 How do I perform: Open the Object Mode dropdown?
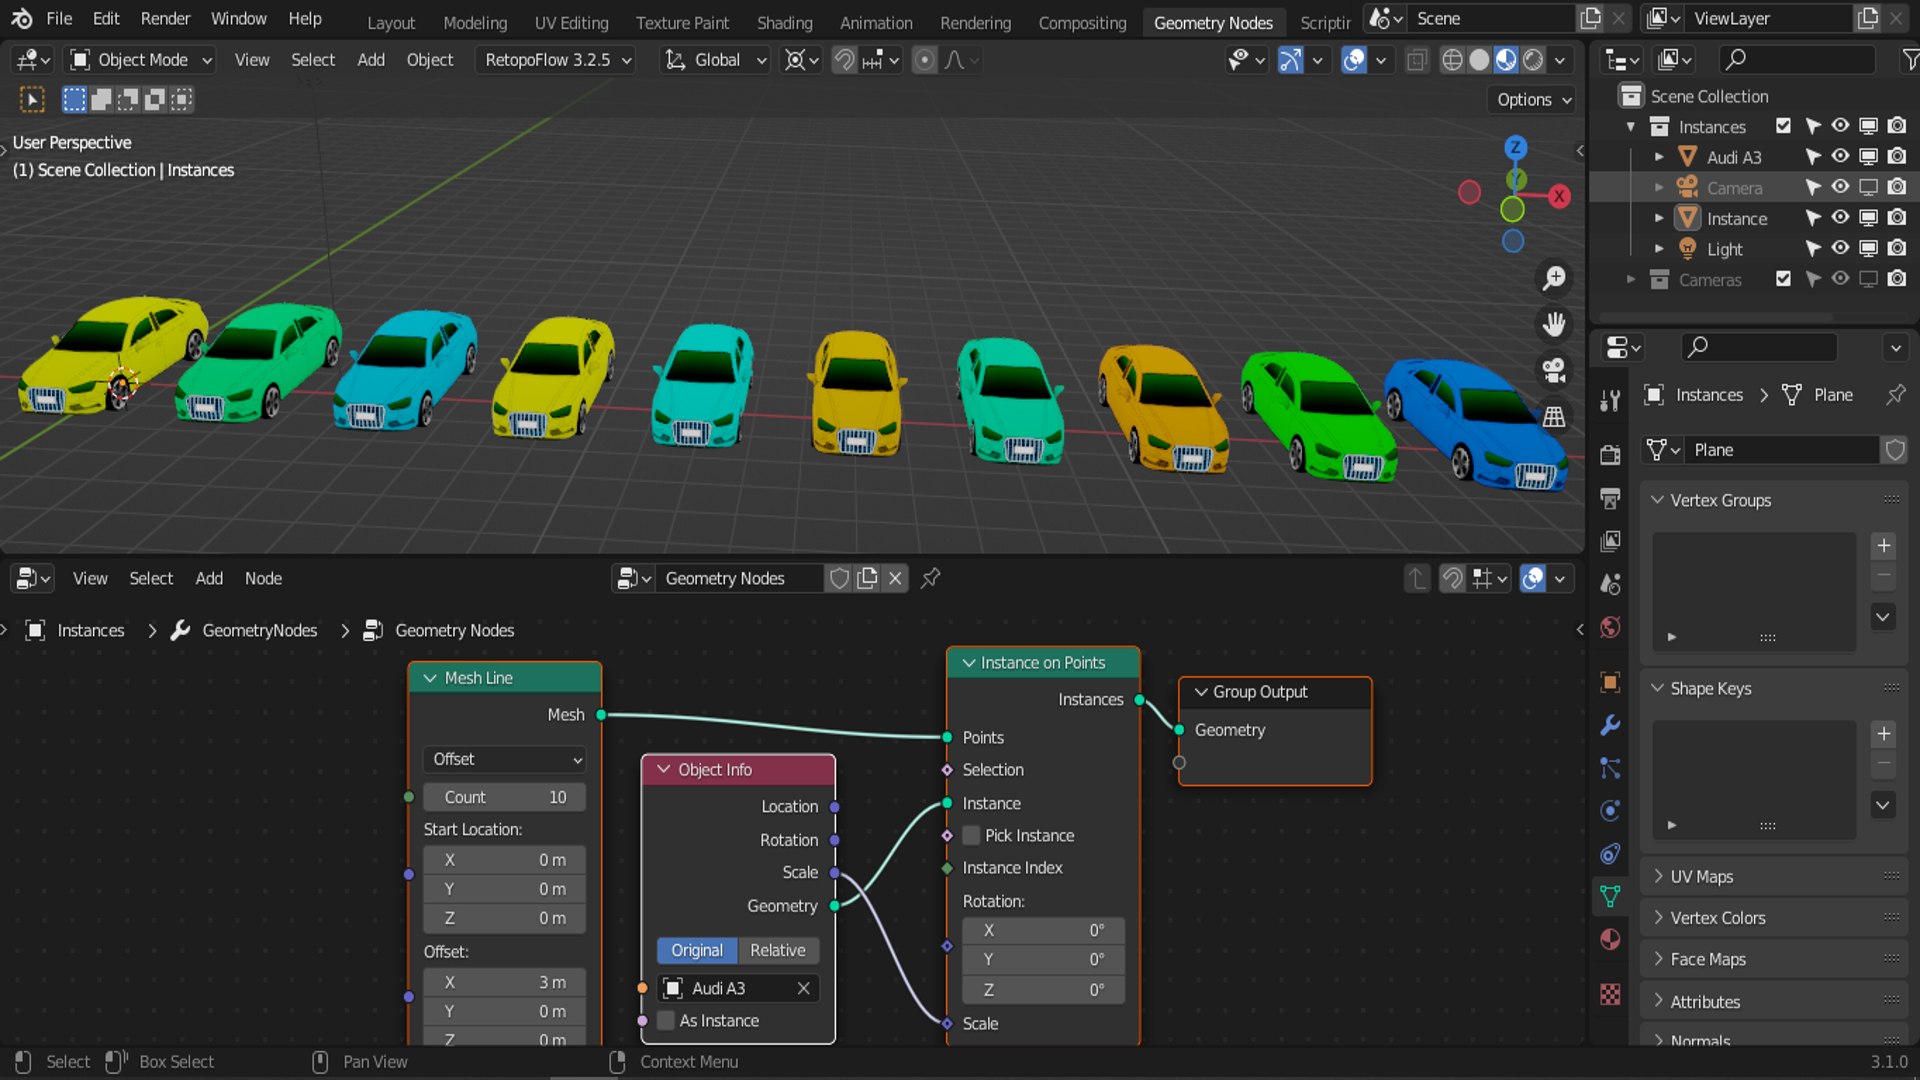point(141,60)
